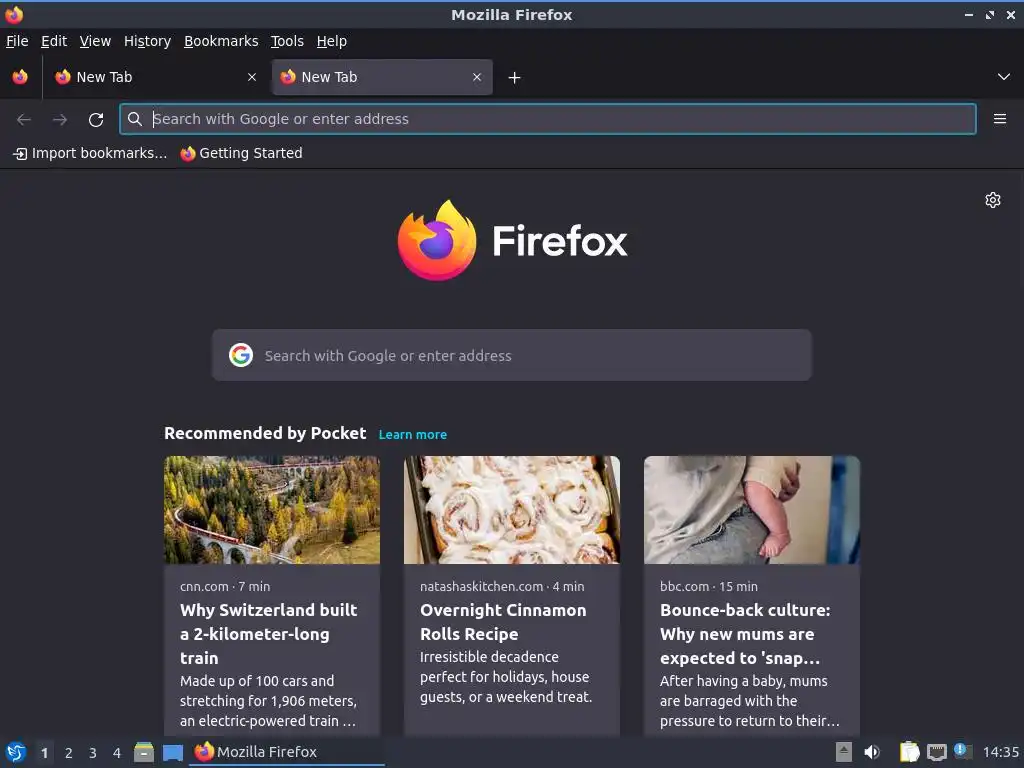Click Firefox icon in window title bar
The image size is (1024, 768).
(14, 14)
